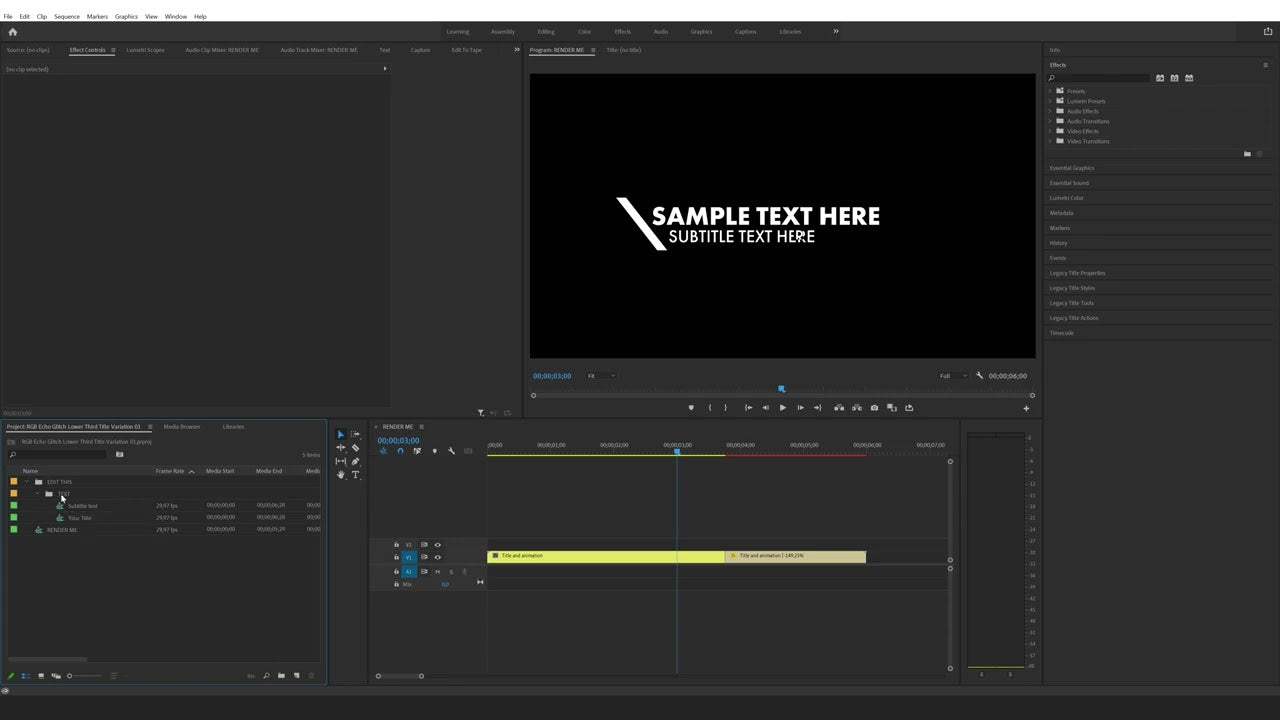
Task: Switch to Media Browser tab
Action: pos(182,427)
